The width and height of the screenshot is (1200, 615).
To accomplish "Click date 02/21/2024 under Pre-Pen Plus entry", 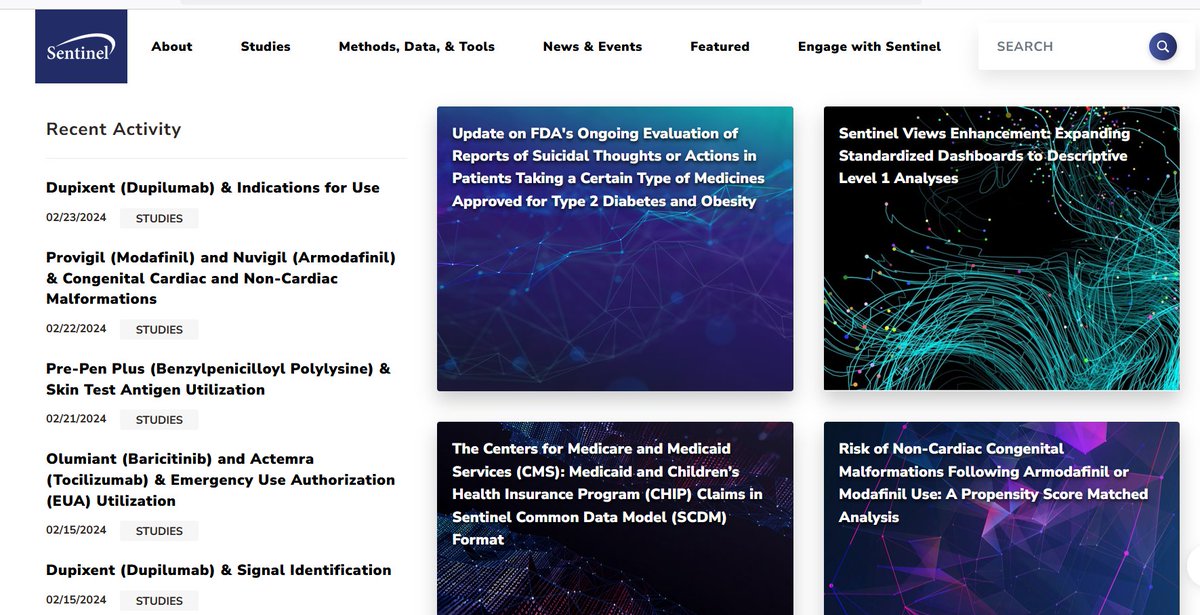I will [76, 420].
